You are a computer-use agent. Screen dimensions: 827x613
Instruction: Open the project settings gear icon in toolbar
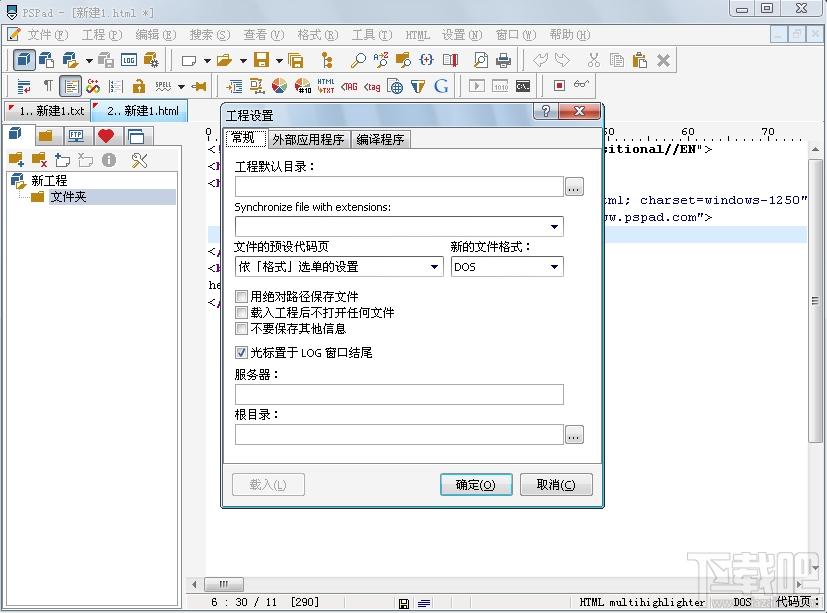coord(151,60)
